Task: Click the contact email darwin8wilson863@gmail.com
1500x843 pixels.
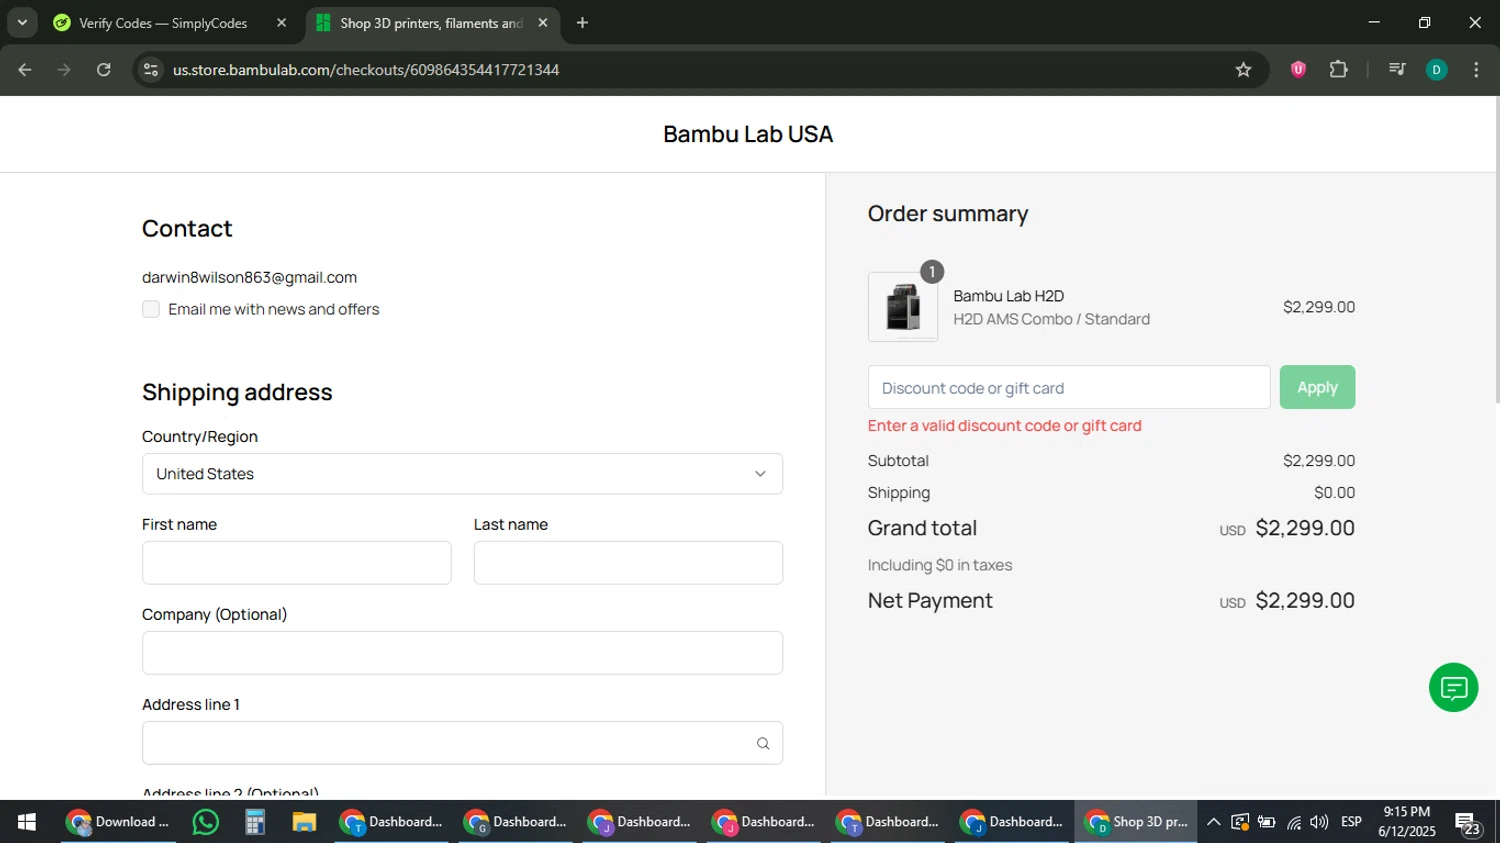Action: point(249,277)
